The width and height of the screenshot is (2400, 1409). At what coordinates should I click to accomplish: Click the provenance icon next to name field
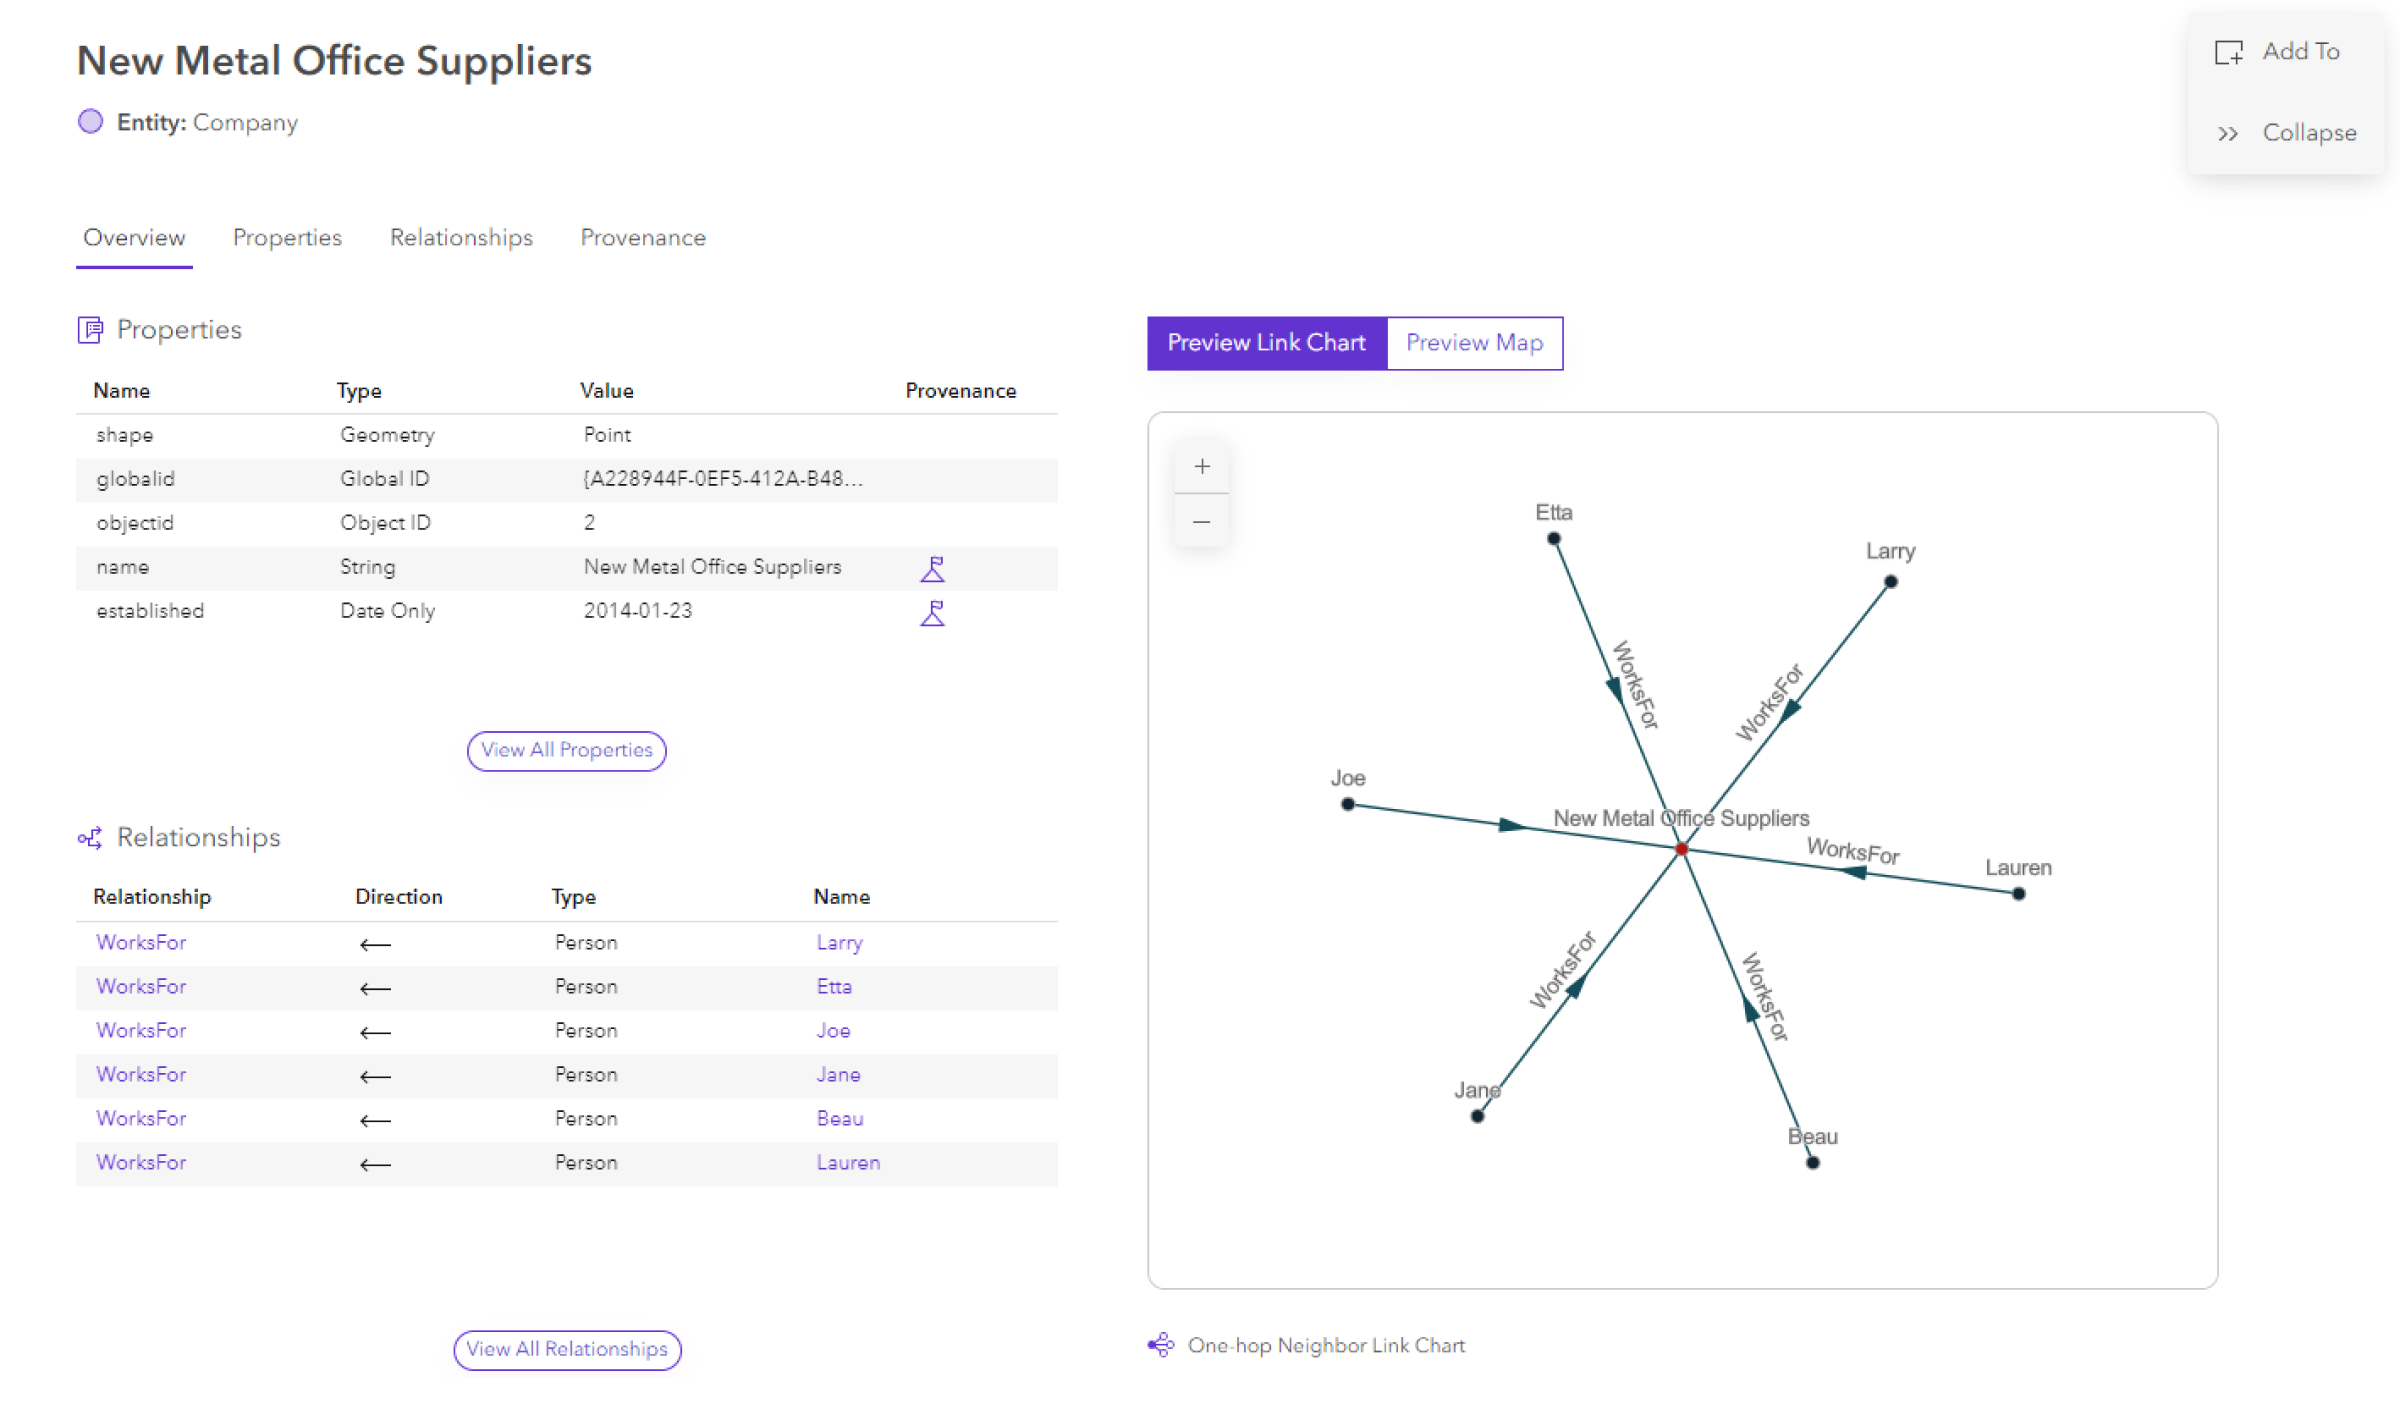pos(932,567)
